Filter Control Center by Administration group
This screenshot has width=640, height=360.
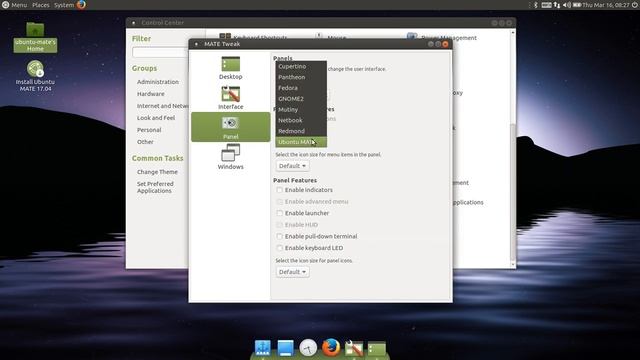tap(158, 82)
